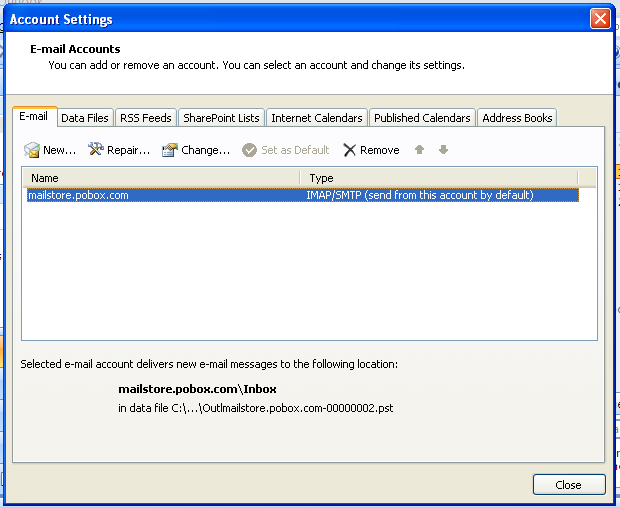Image resolution: width=620 pixels, height=508 pixels.
Task: Switch to the Internet Calendars tab
Action: [x=317, y=118]
